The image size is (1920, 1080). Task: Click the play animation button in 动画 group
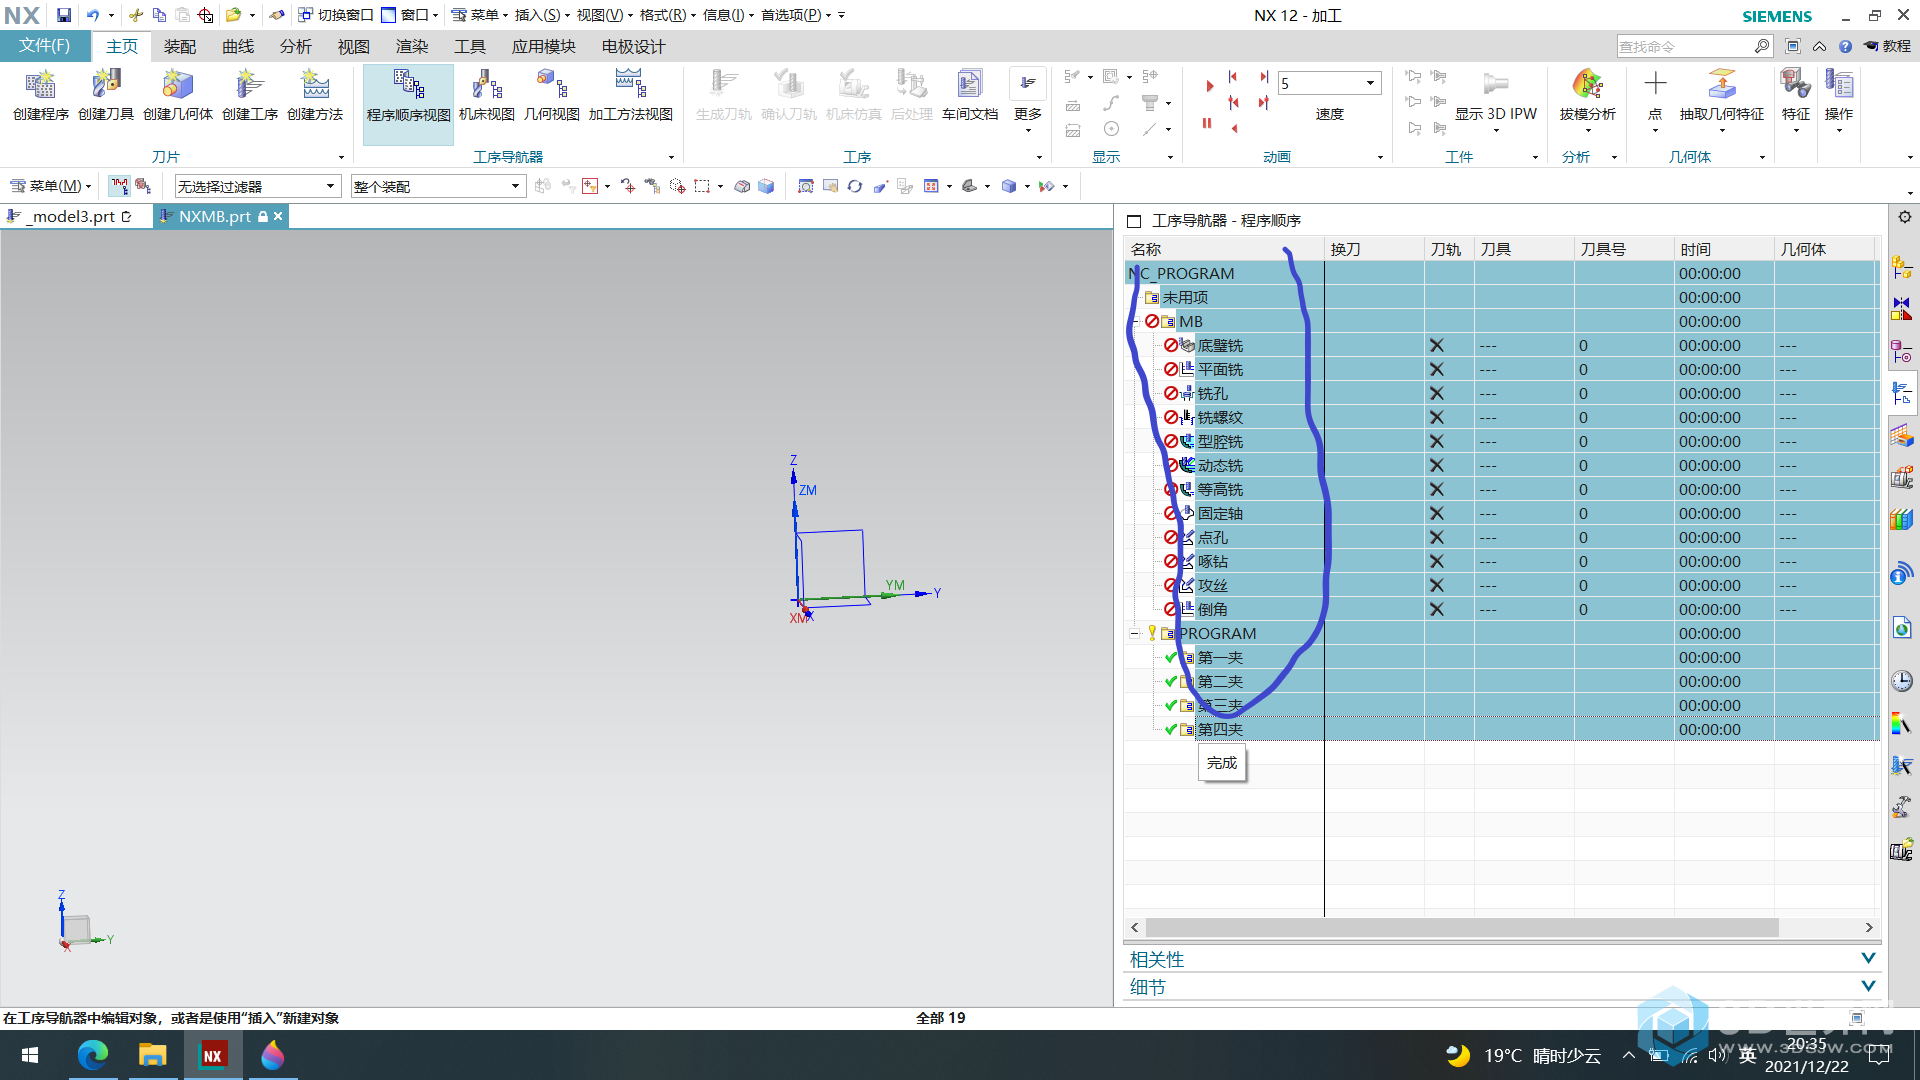pos(1209,87)
